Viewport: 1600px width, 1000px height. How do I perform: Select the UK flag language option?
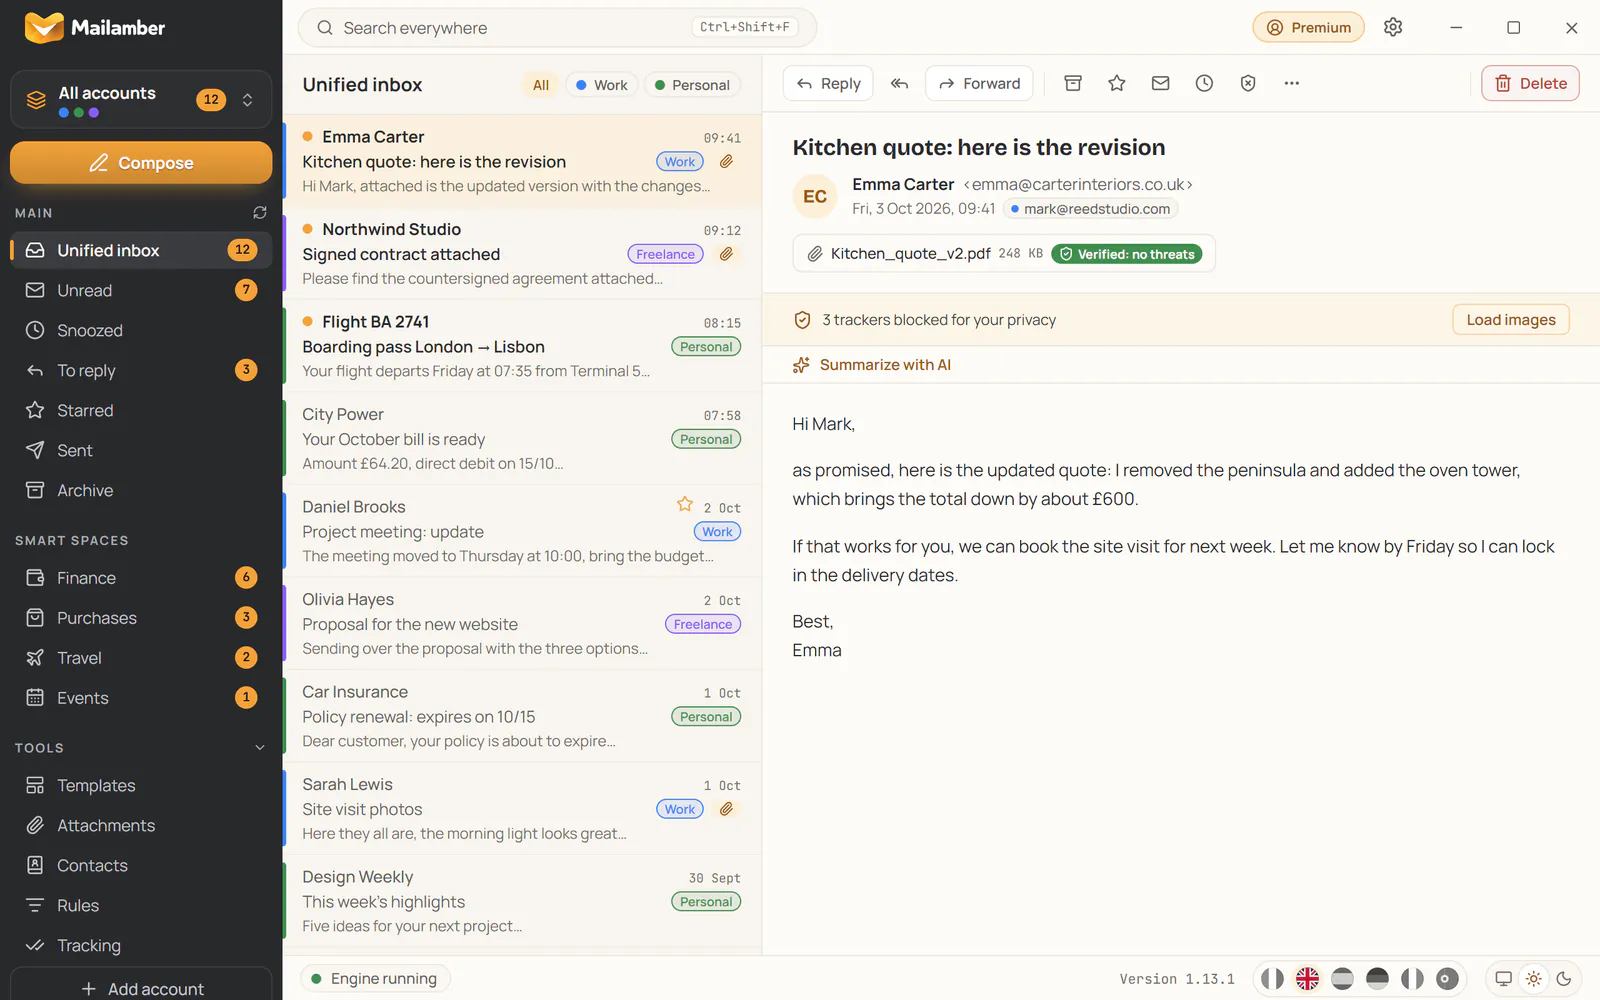click(x=1307, y=979)
